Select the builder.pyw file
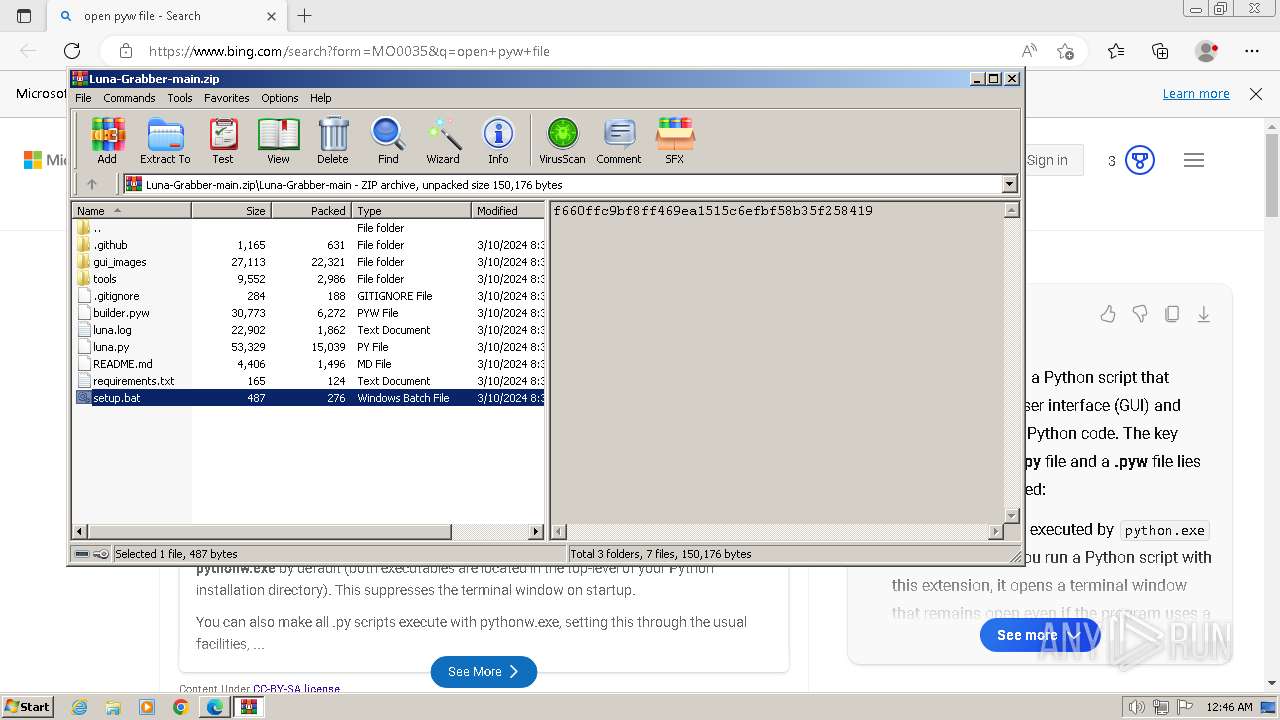This screenshot has width=1280, height=720. (x=309, y=313)
